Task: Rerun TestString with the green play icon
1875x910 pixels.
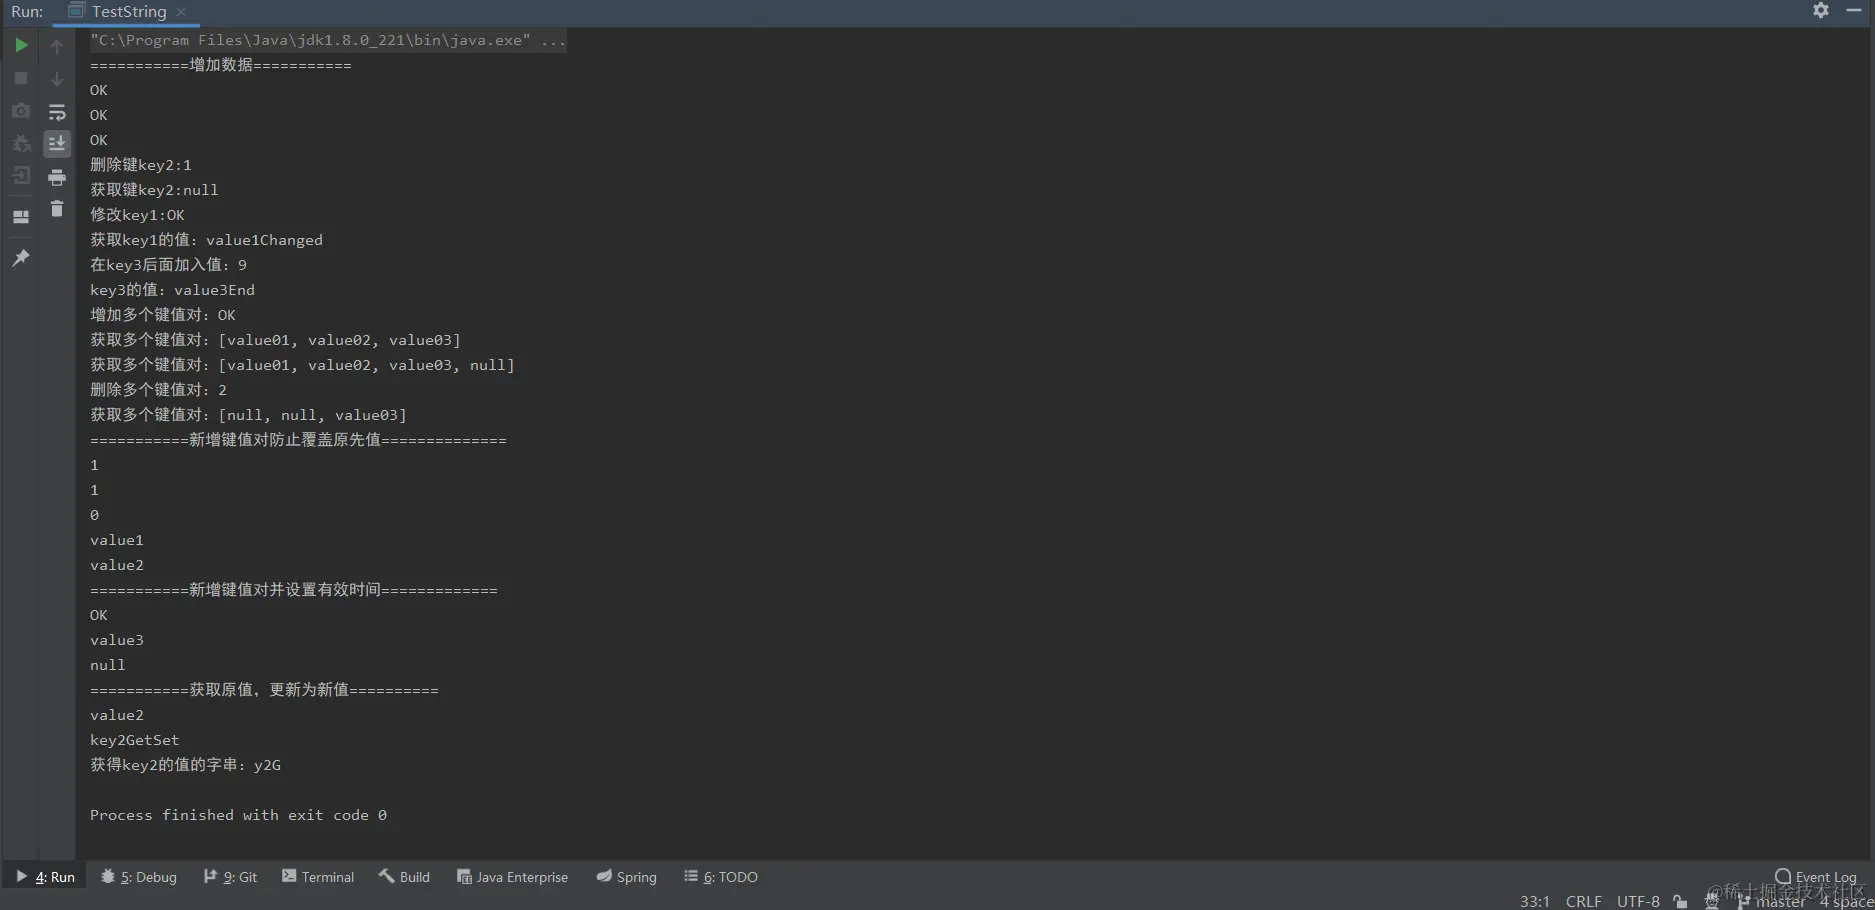Action: 21,45
